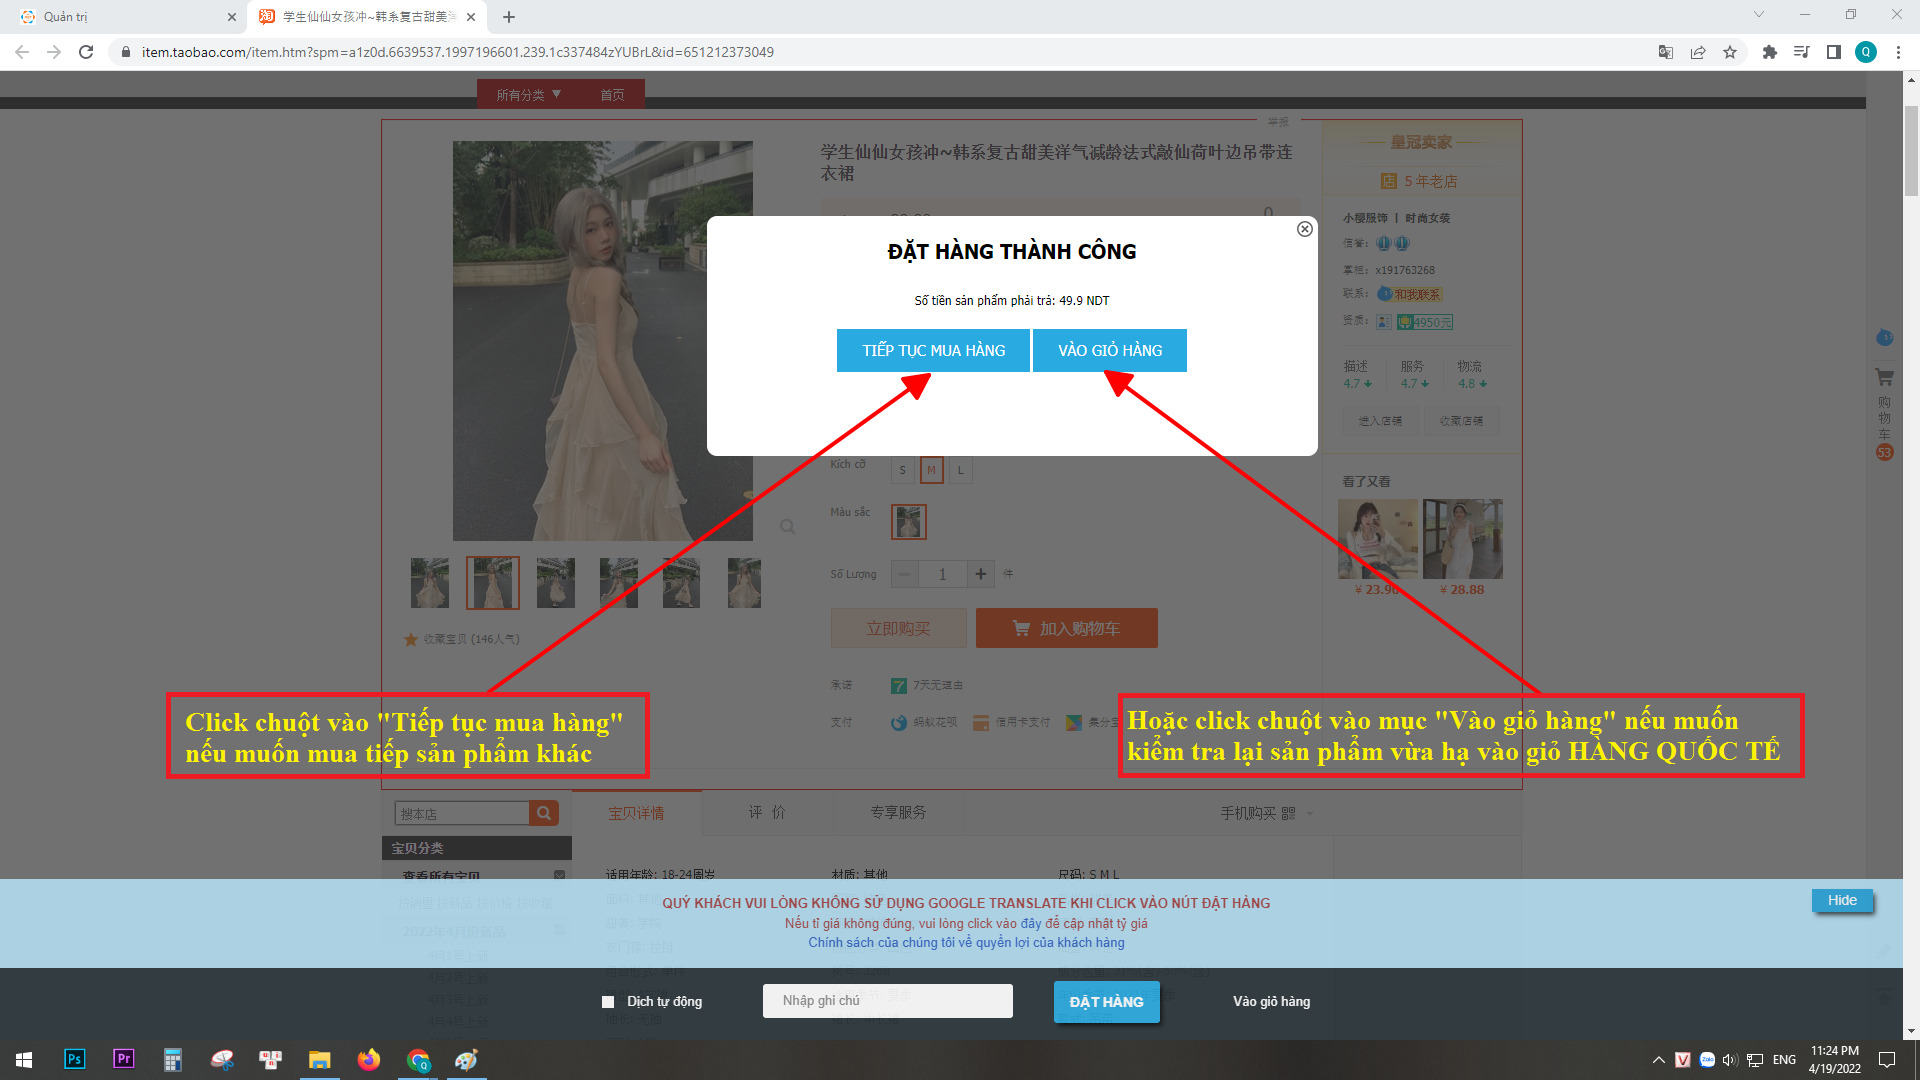
Task: Select the last product thumbnail
Action: [744, 583]
